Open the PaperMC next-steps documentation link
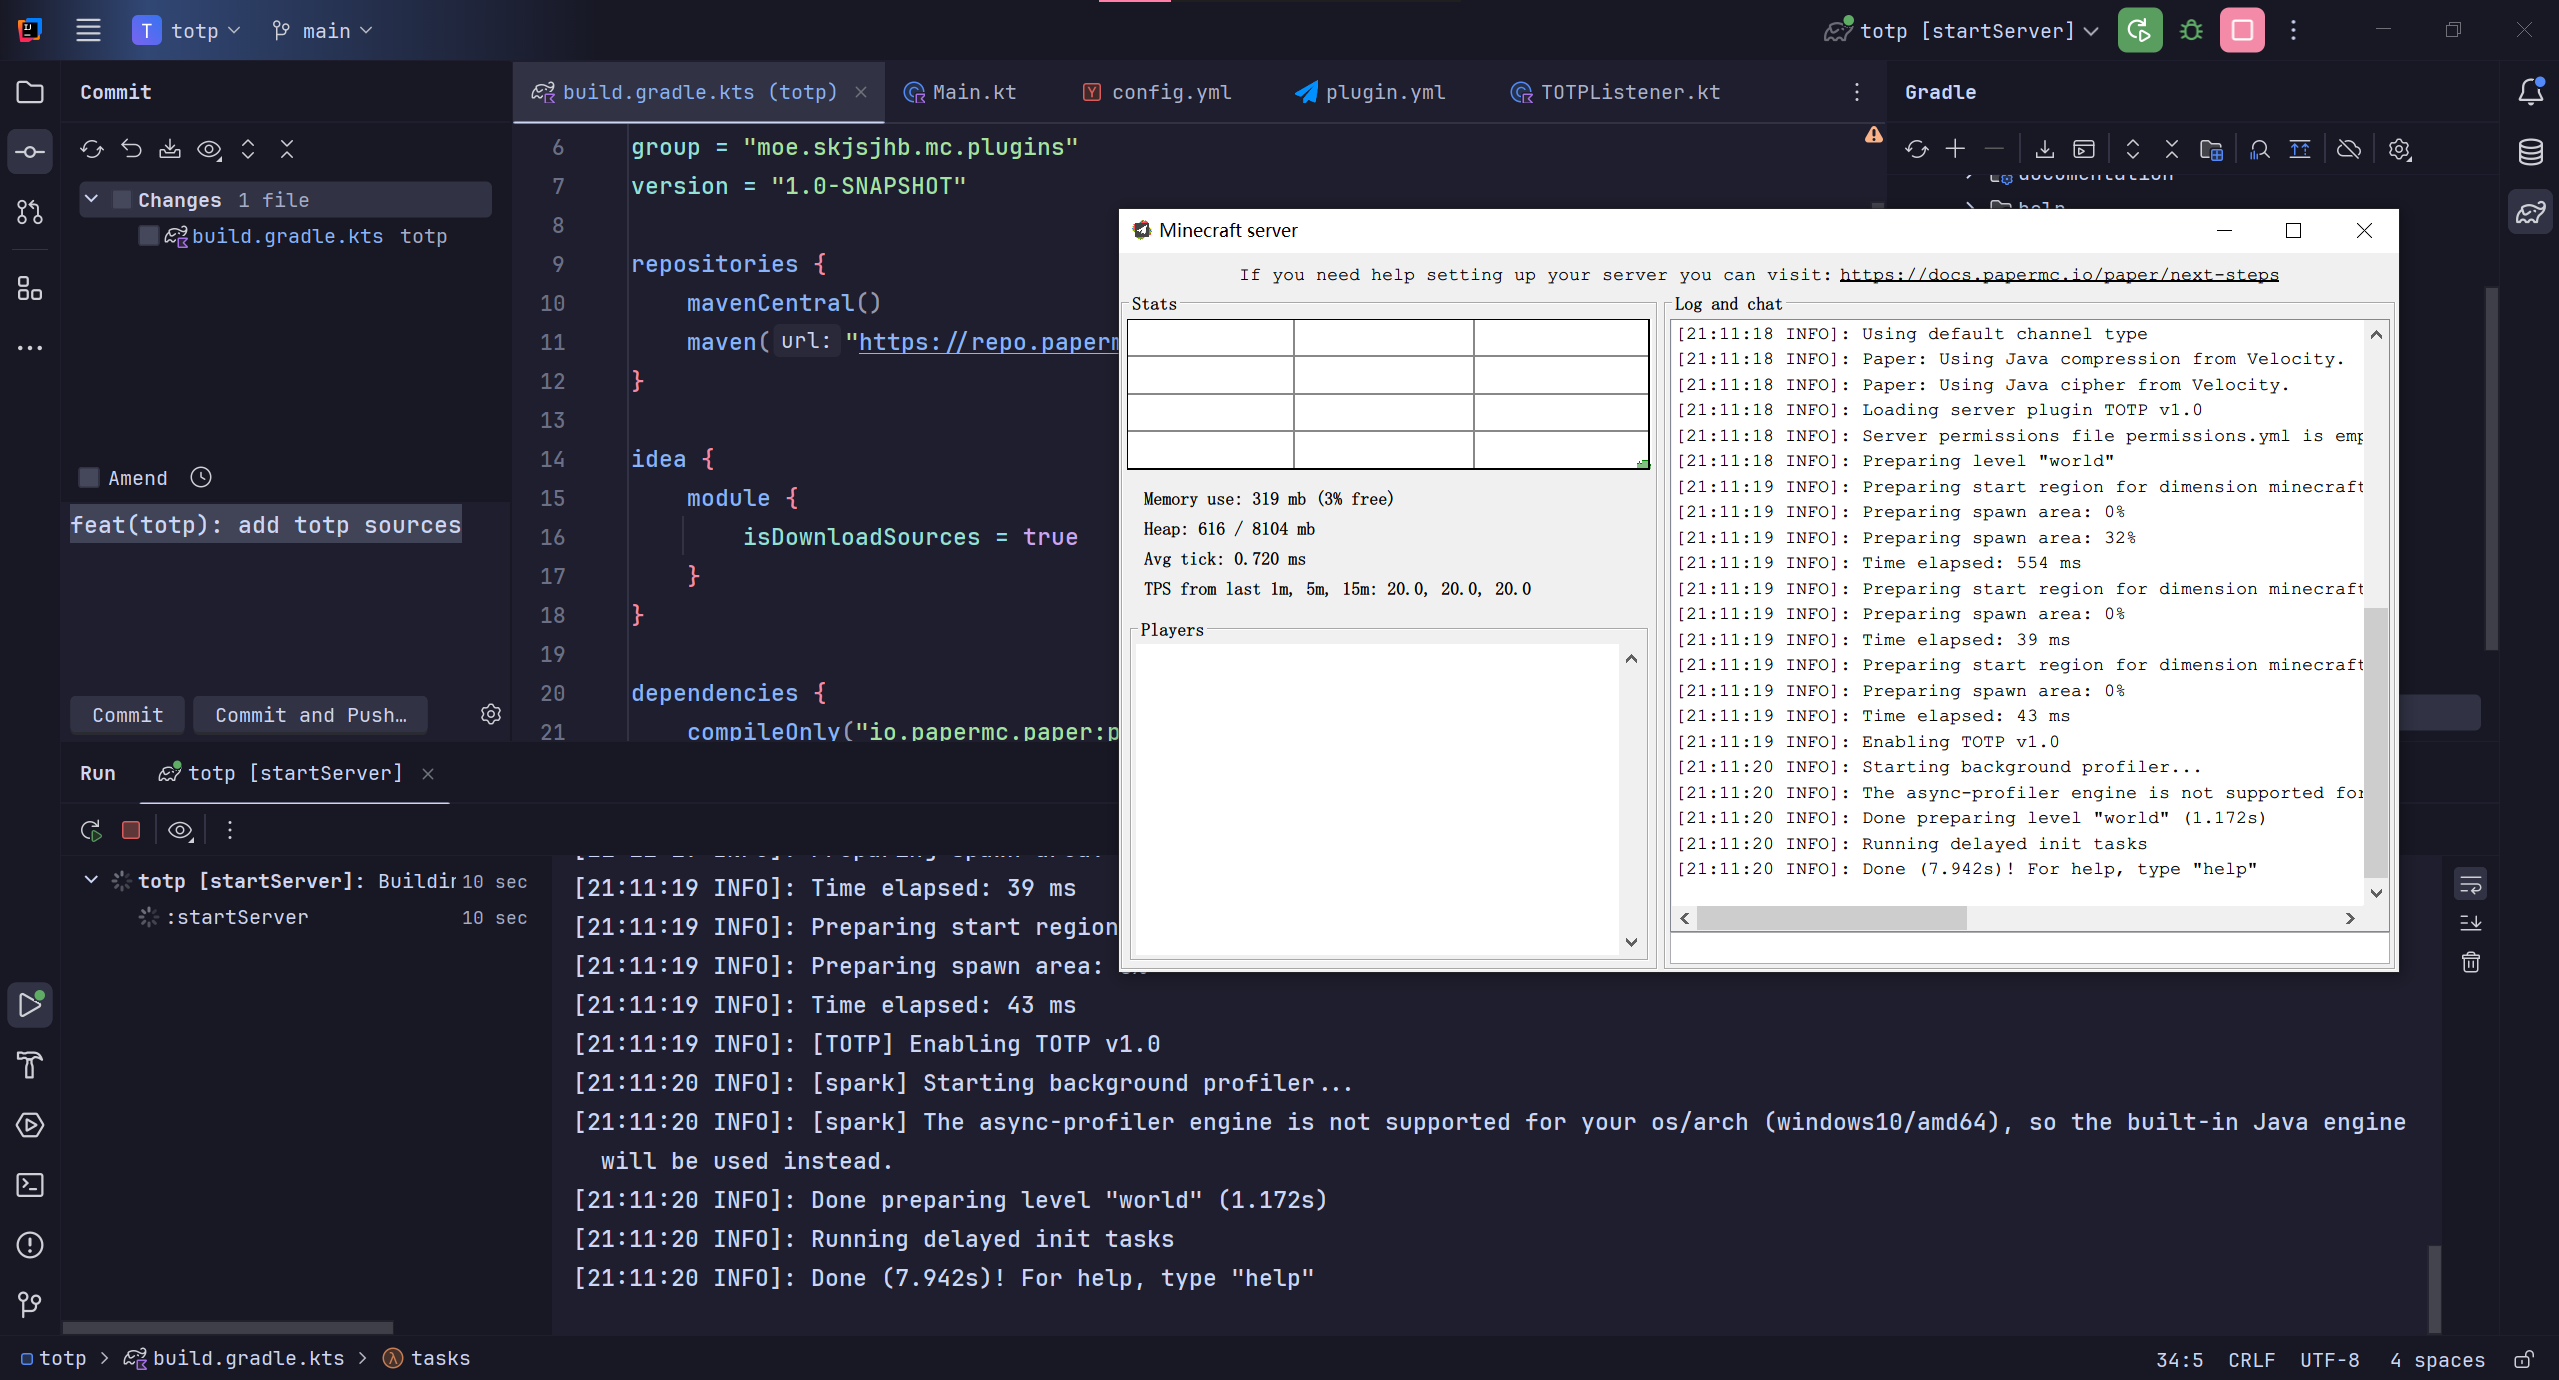The image size is (2559, 1380). 2058,273
